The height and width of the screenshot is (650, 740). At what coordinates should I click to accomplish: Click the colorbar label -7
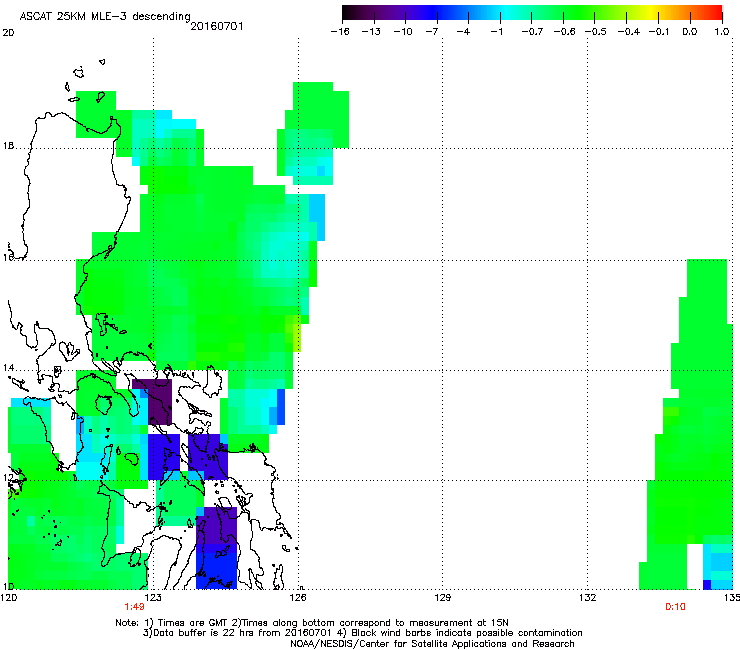coord(432,32)
